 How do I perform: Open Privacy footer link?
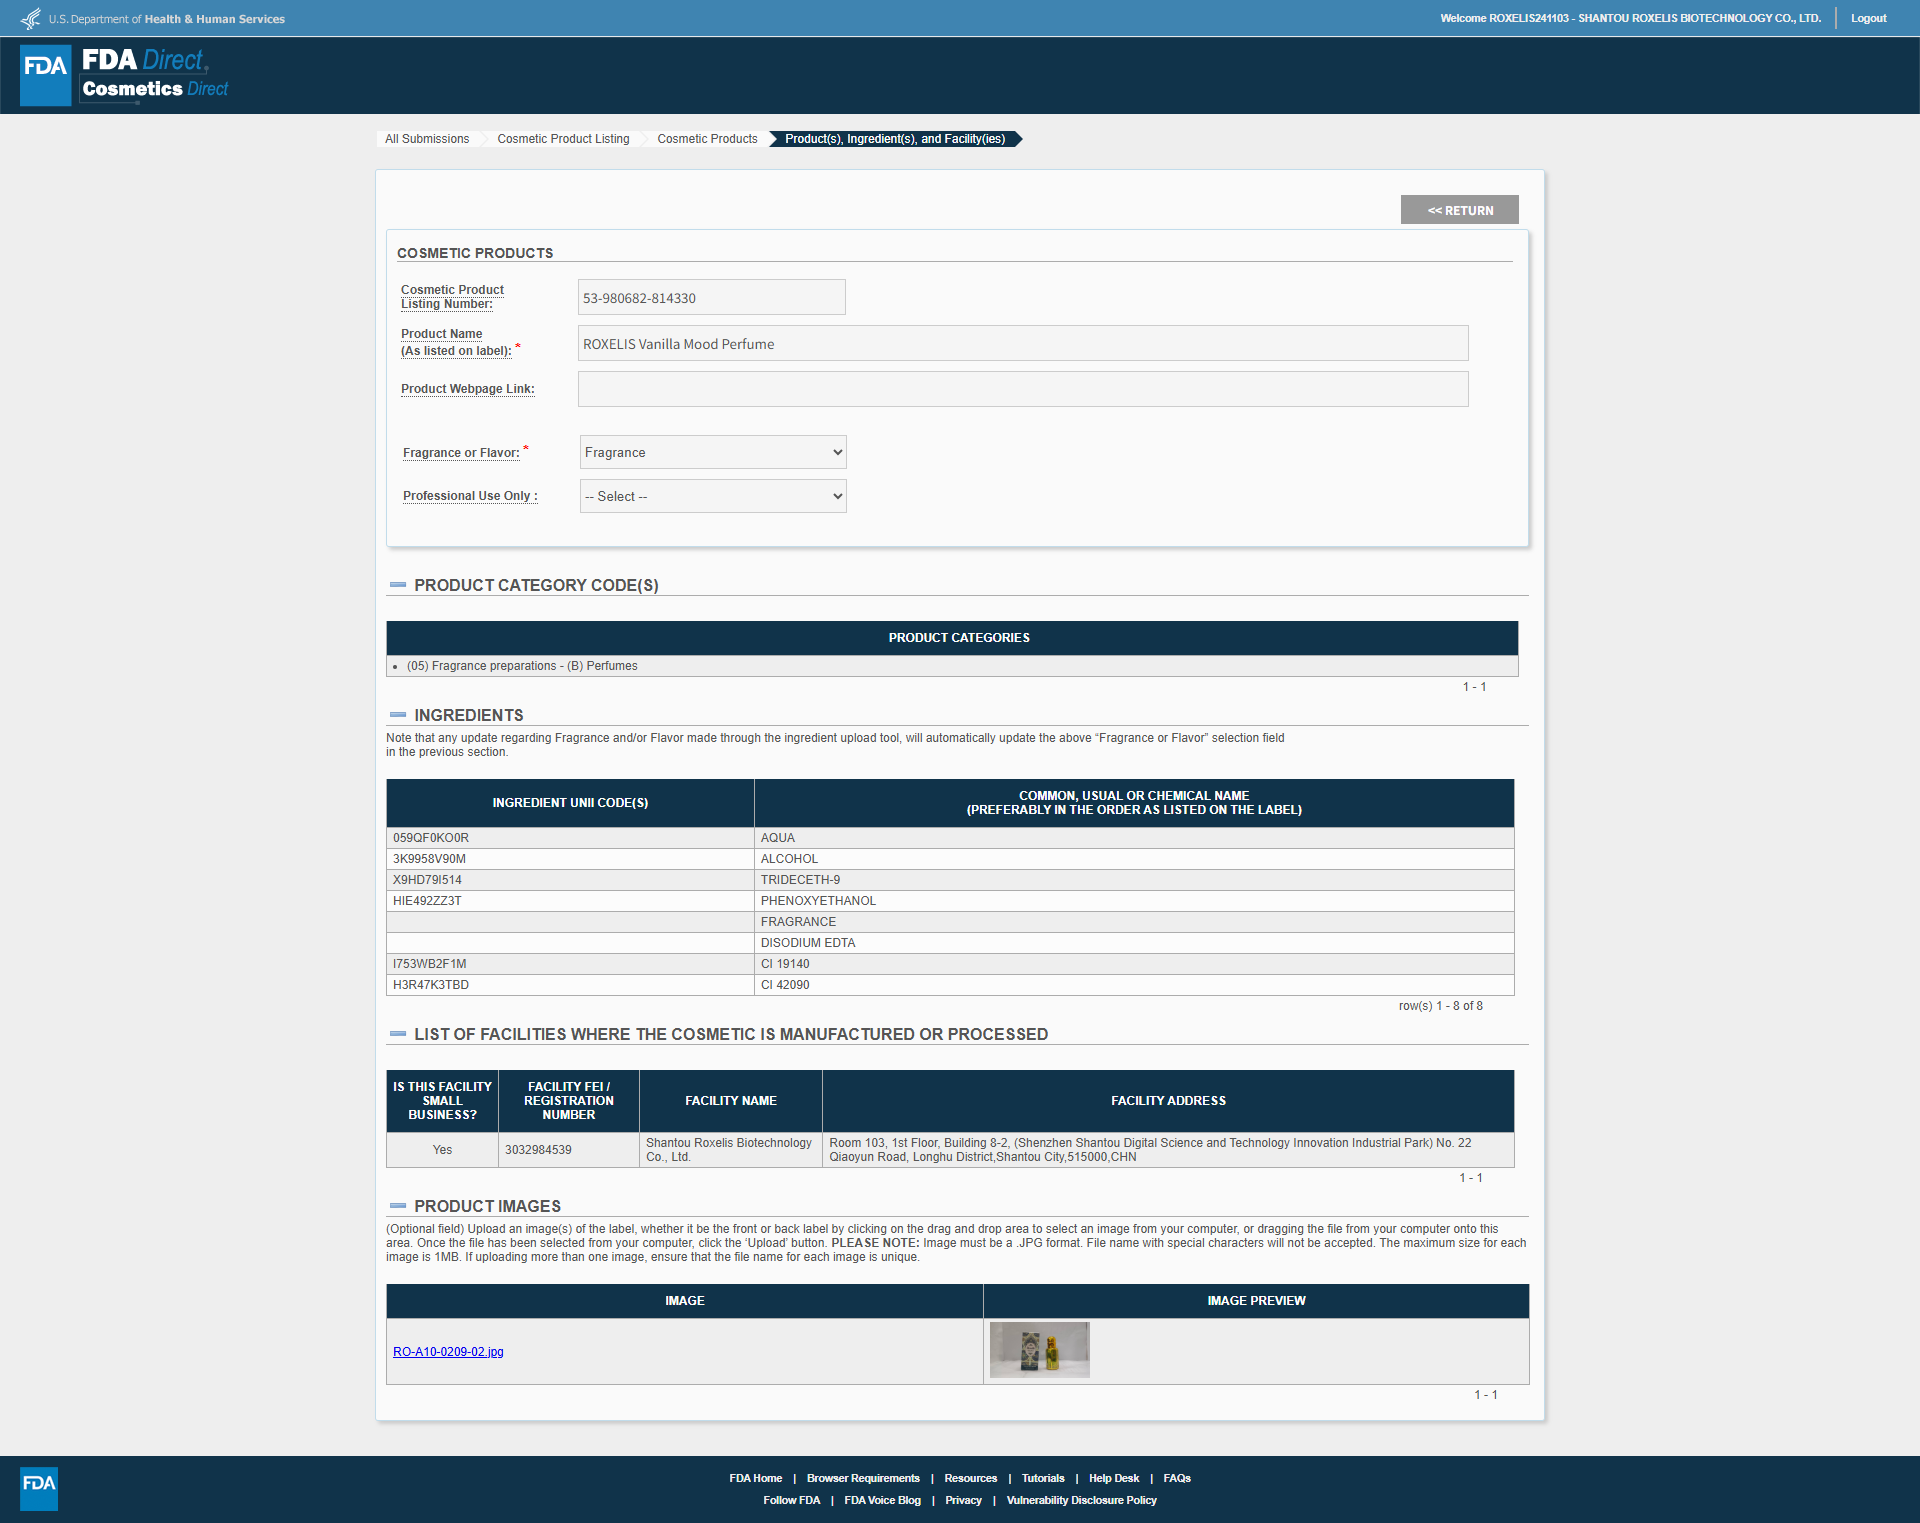(x=963, y=1500)
